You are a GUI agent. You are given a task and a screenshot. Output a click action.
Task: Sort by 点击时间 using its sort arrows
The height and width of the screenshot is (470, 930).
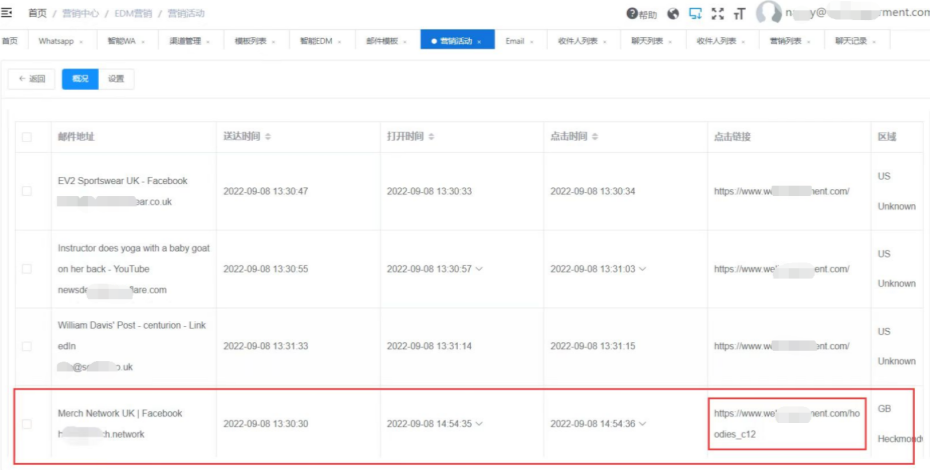pos(595,137)
